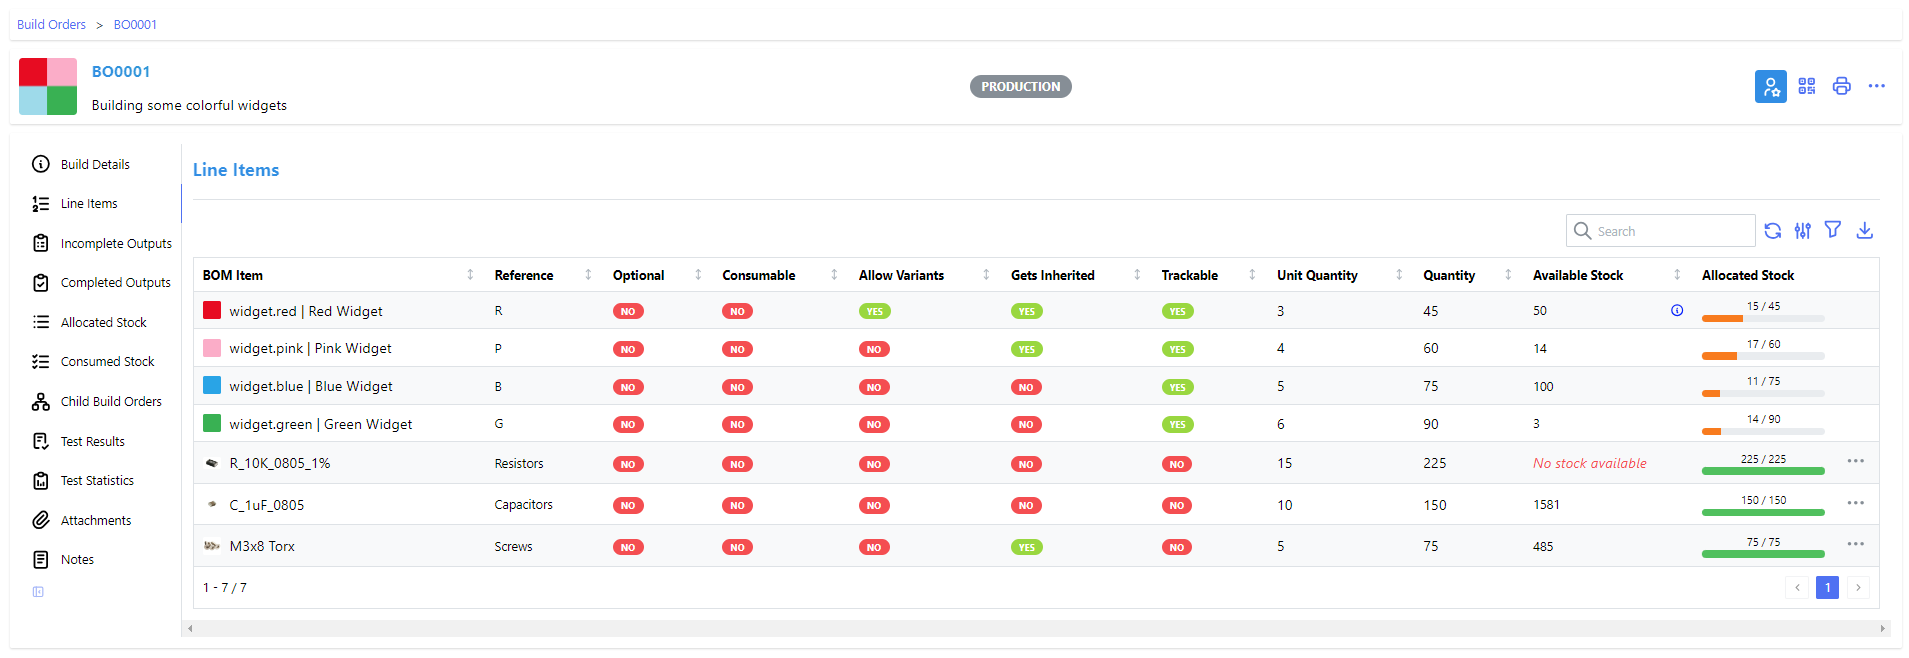This screenshot has width=1909, height=658.
Task: Download table data with export icon
Action: pyautogui.click(x=1864, y=231)
